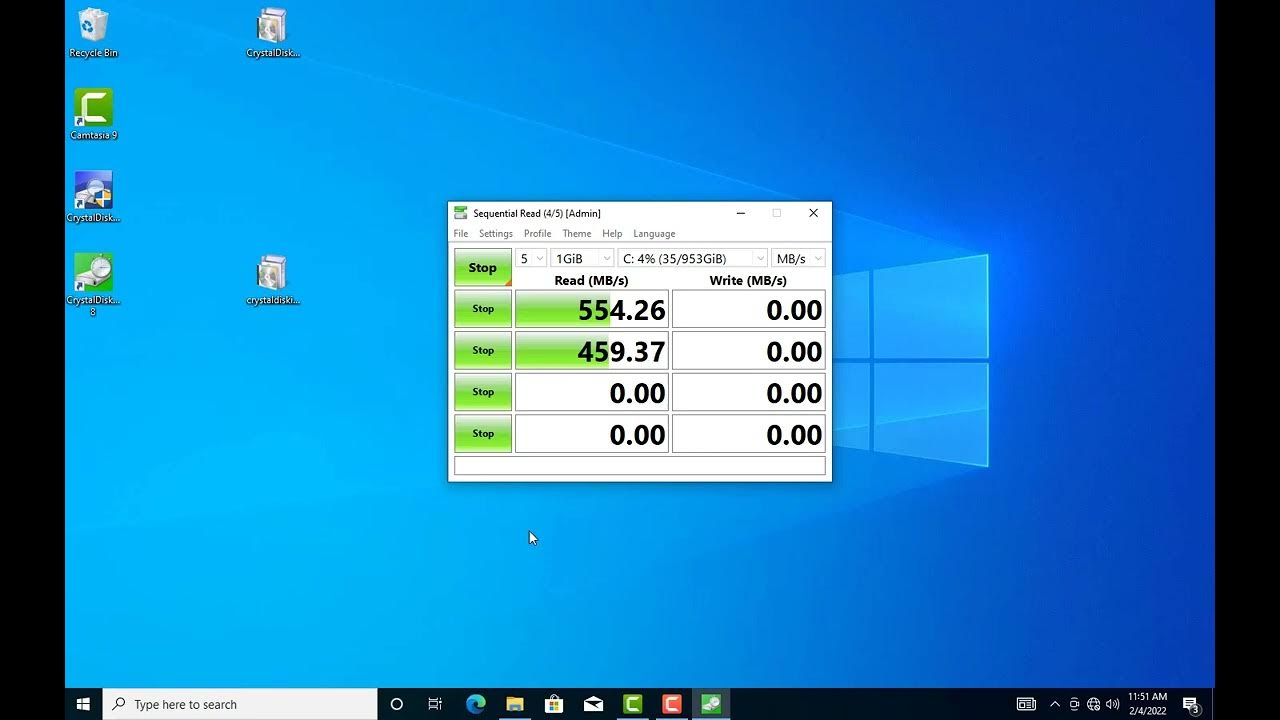Open the green Camtasia taskbar icon
1280x720 pixels.
coord(632,704)
